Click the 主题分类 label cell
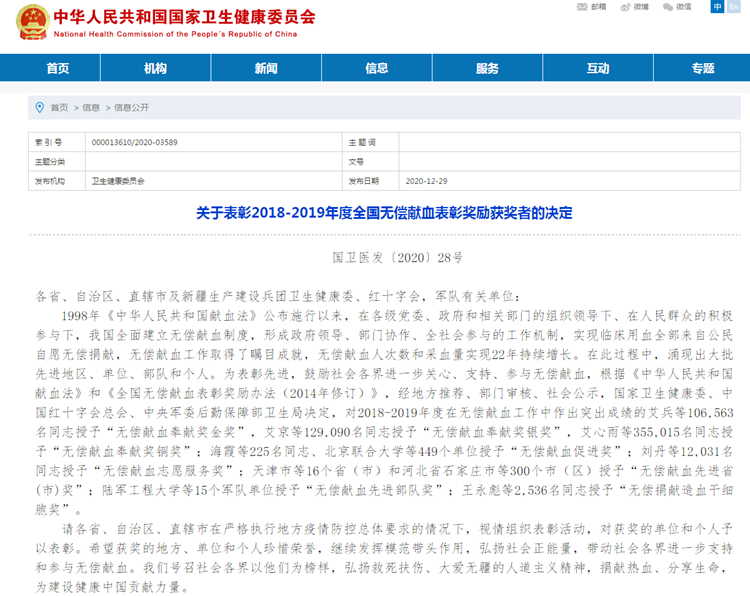The width and height of the screenshot is (750, 596). 57,162
